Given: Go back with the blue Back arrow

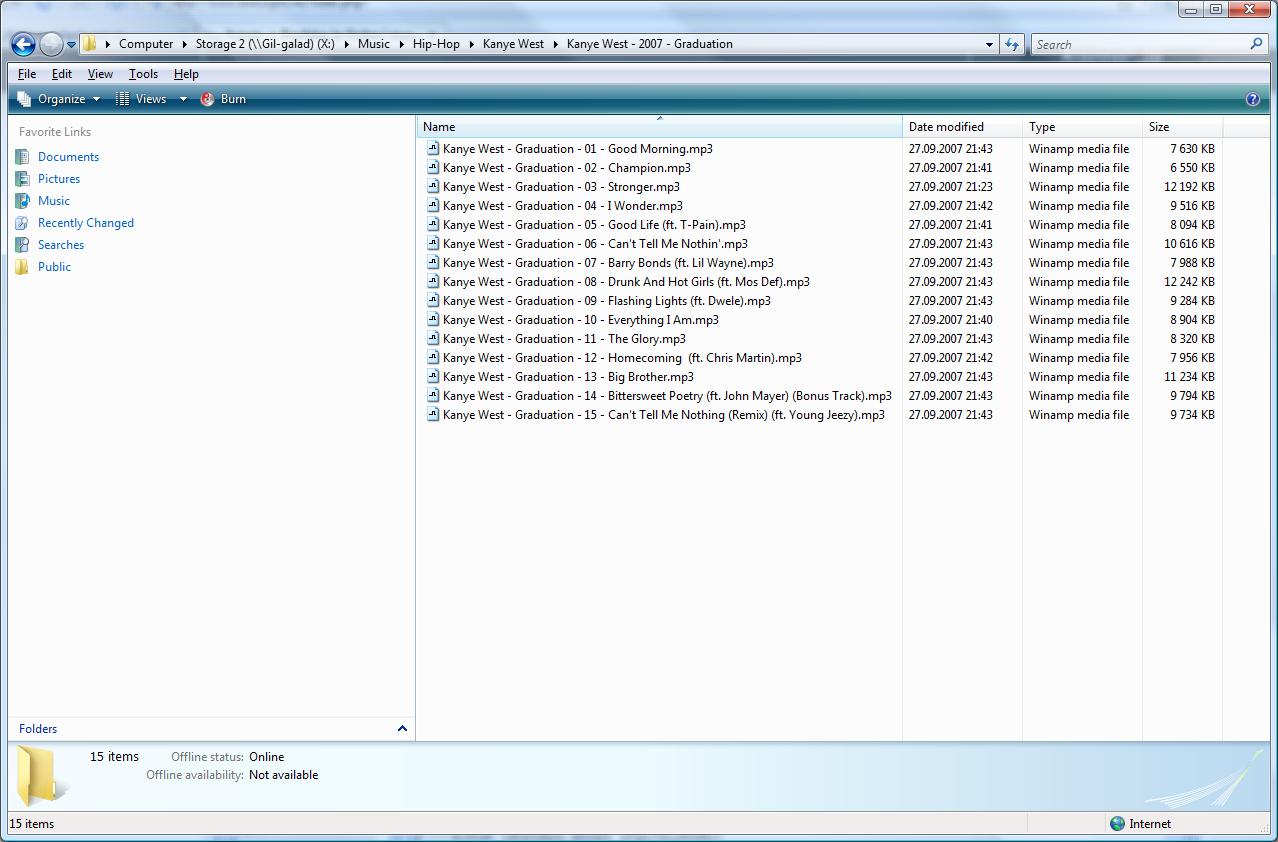Looking at the screenshot, I should [24, 44].
